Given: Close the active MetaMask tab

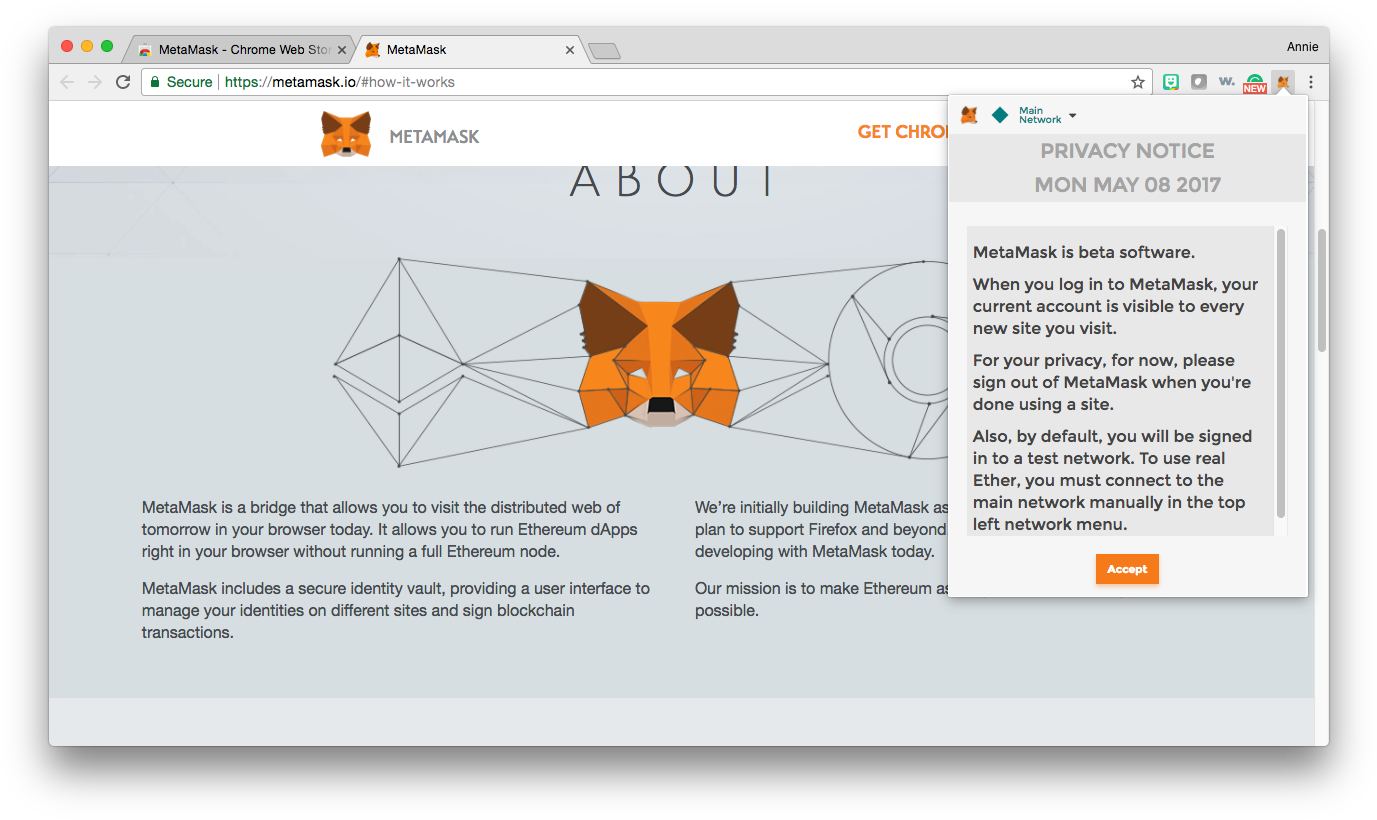Looking at the screenshot, I should (x=570, y=49).
